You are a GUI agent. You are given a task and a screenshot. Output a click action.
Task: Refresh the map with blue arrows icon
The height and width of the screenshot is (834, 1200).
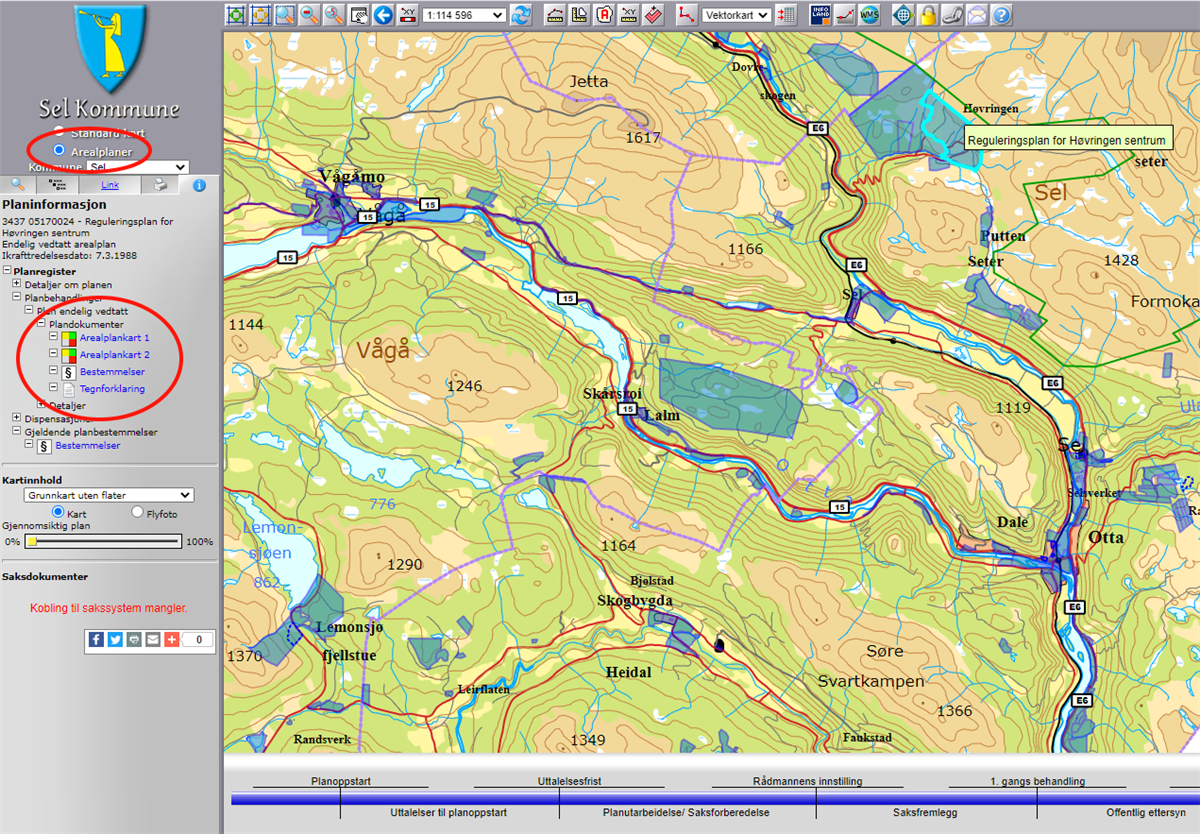click(x=521, y=15)
